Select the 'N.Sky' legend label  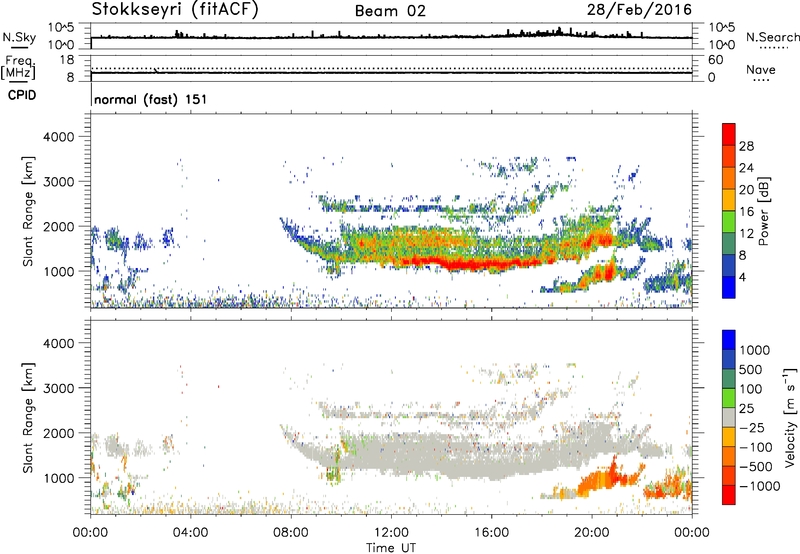click(x=19, y=37)
